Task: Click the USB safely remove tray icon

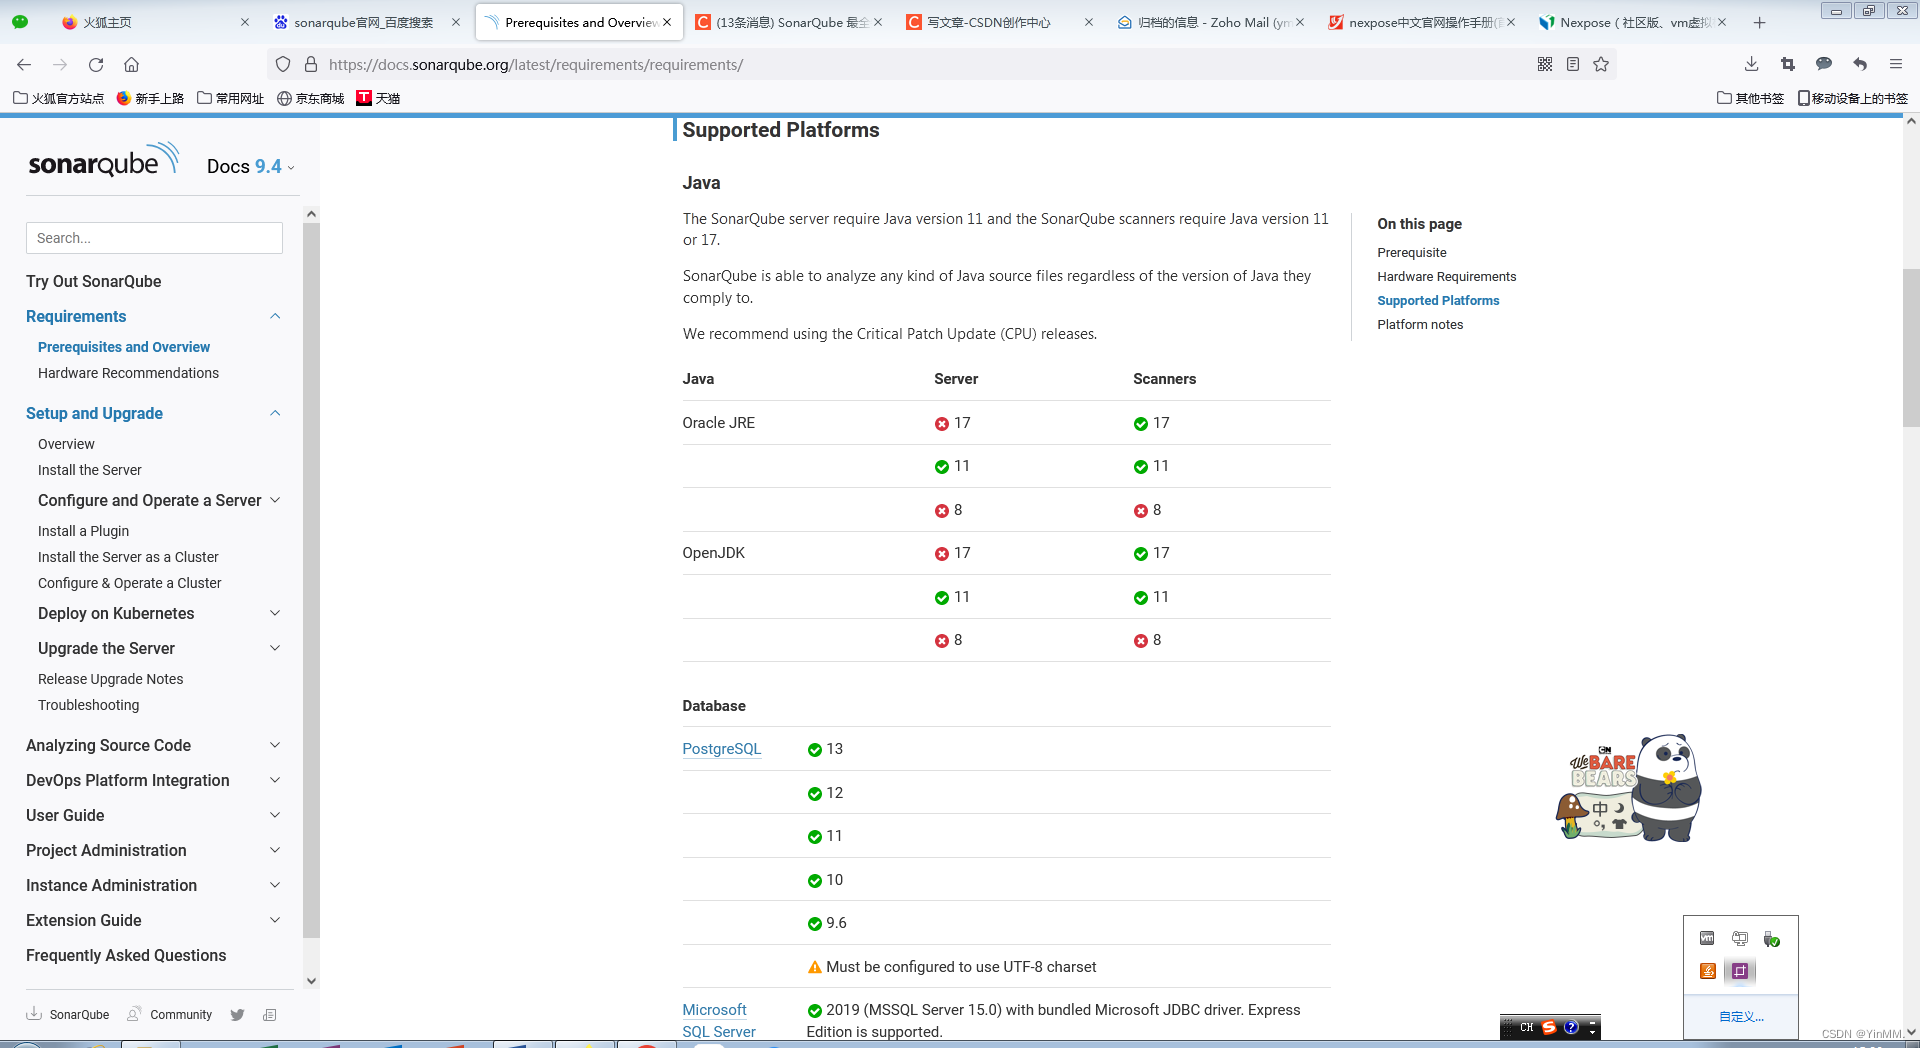Action: coord(1772,939)
